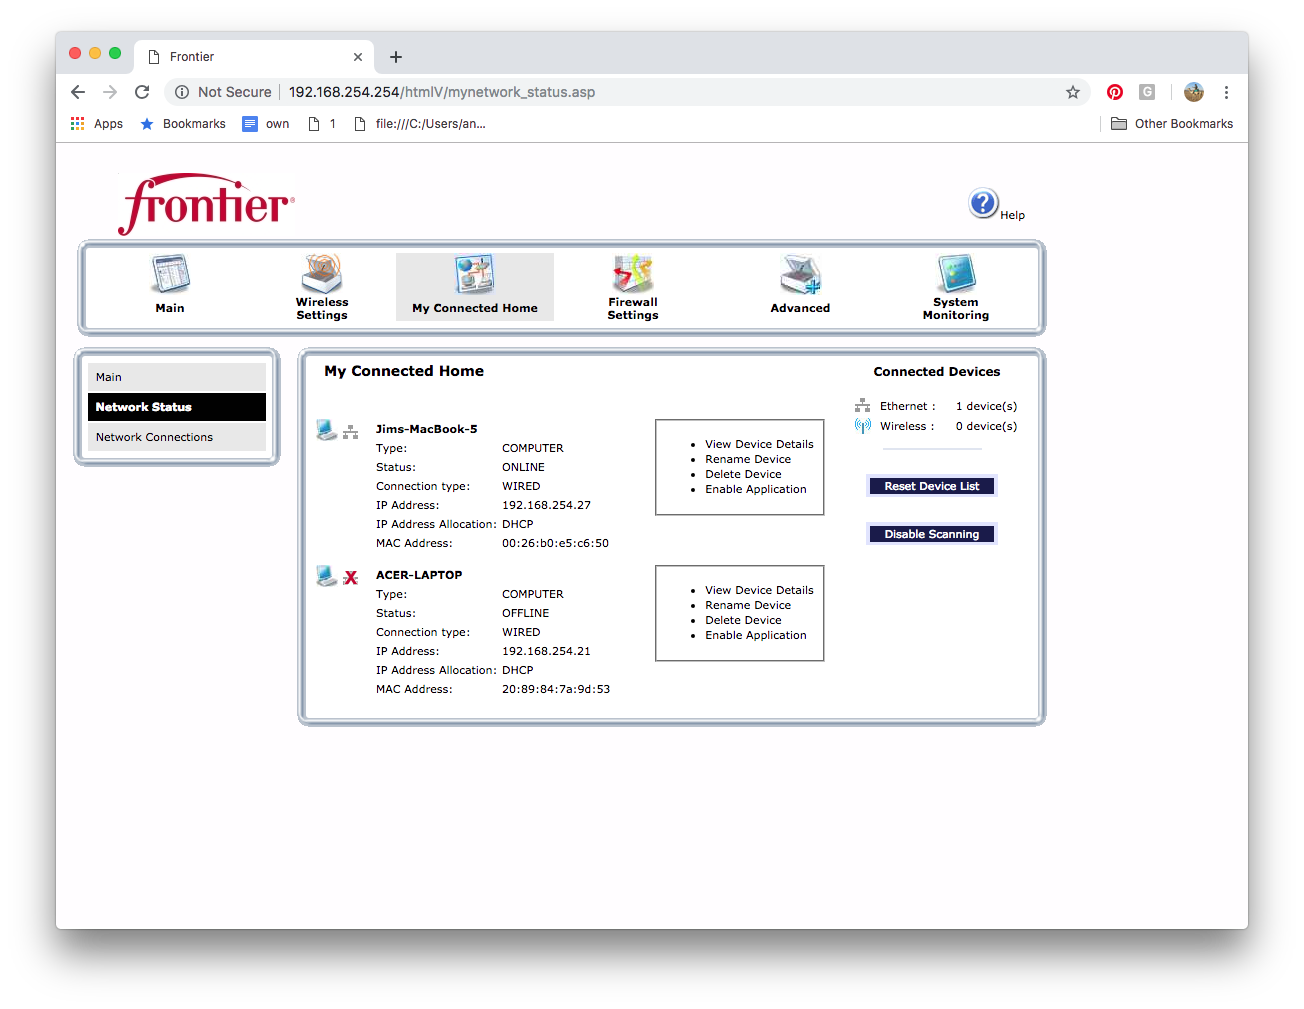
Task: Open the Chrome three-dot menu
Action: 1226,92
